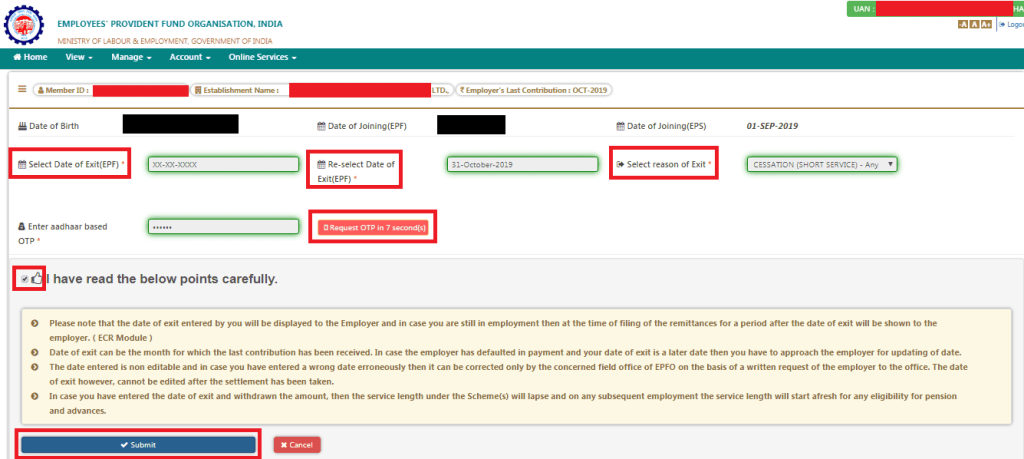
Task: Open the Select reason of Exit dropdown
Action: [x=822, y=165]
